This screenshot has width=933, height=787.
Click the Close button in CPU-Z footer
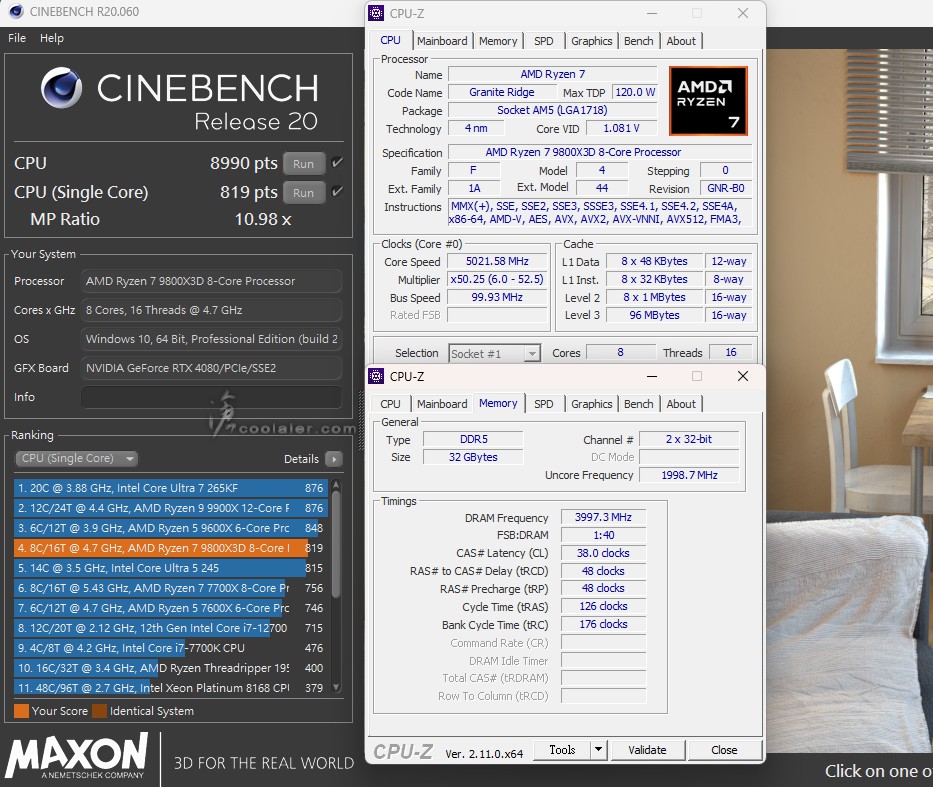point(724,750)
